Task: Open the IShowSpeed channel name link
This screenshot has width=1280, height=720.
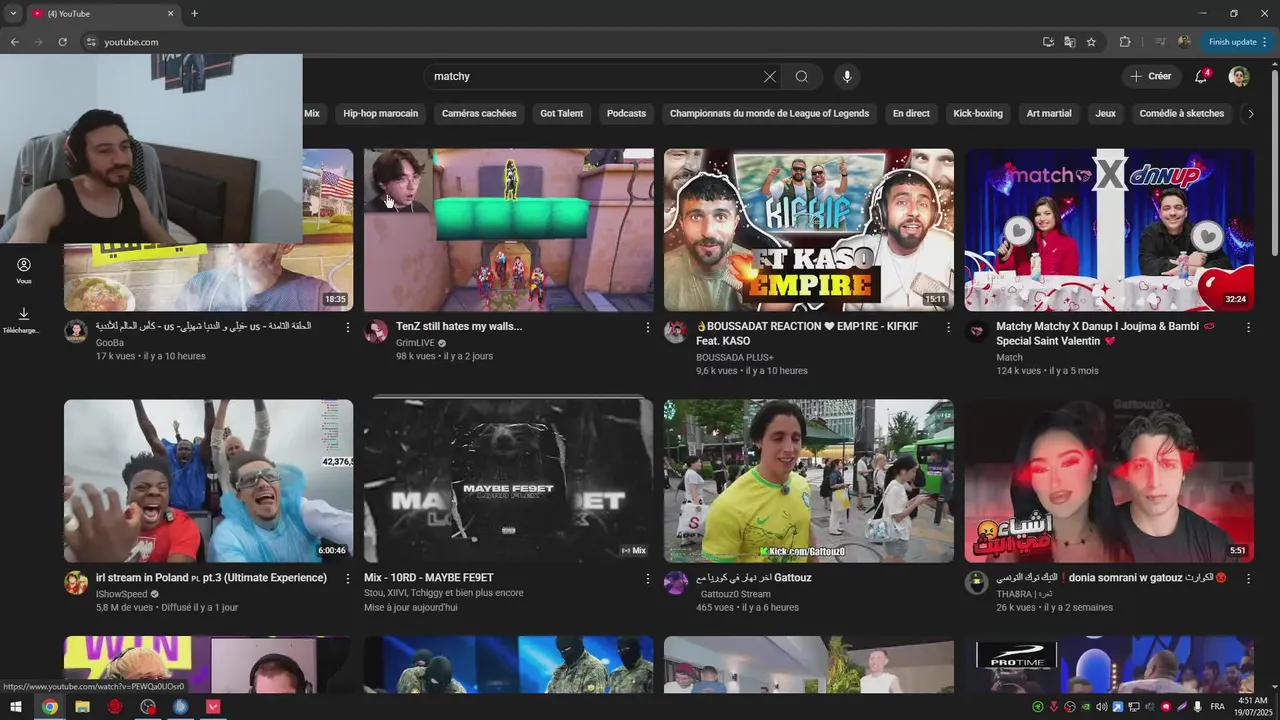Action: pos(121,594)
